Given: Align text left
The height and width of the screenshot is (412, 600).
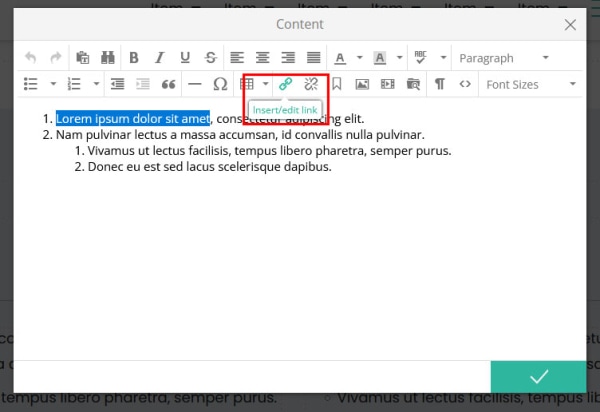Looking at the screenshot, I should click(237, 58).
